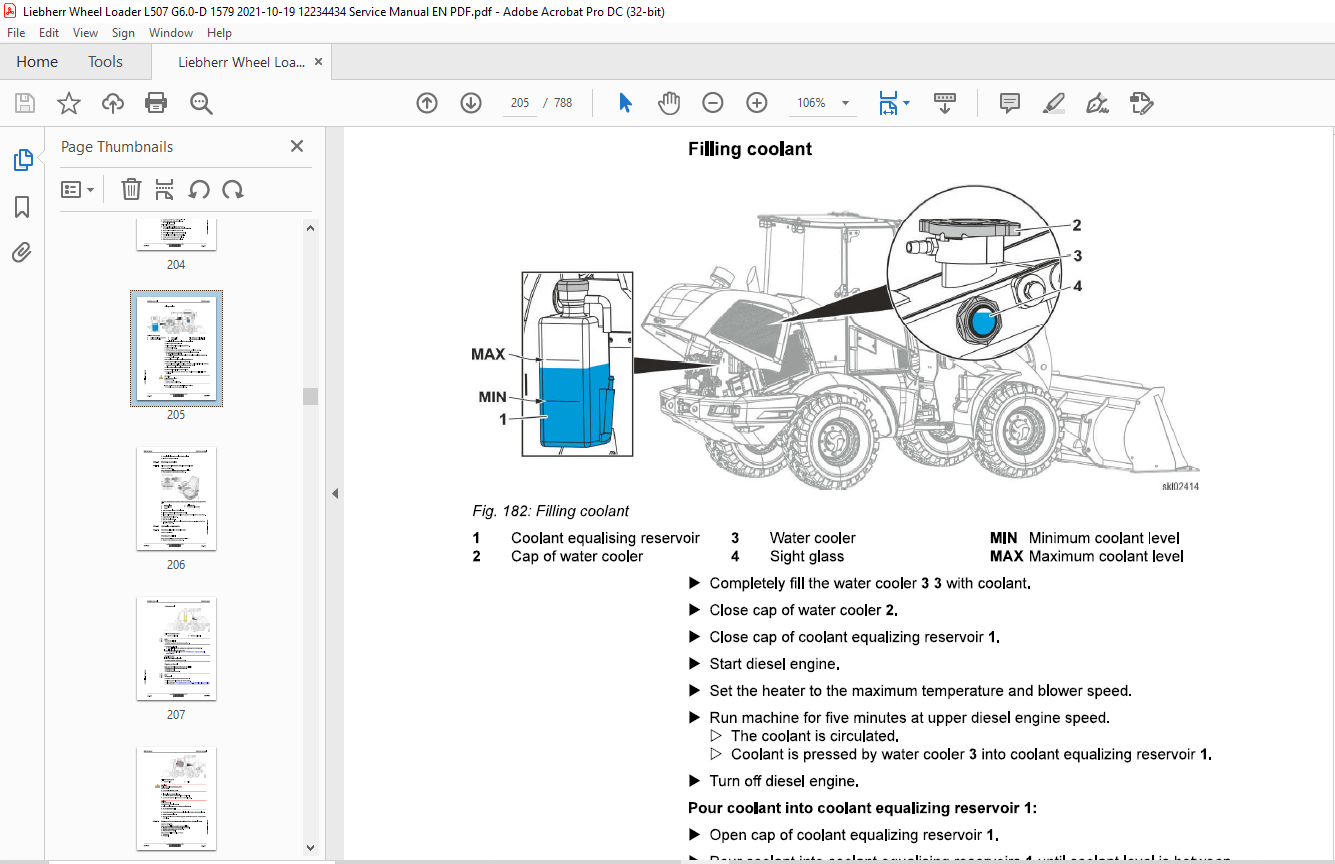Add a comment with the speech bubble tool
The image size is (1335, 864).
click(x=1010, y=103)
